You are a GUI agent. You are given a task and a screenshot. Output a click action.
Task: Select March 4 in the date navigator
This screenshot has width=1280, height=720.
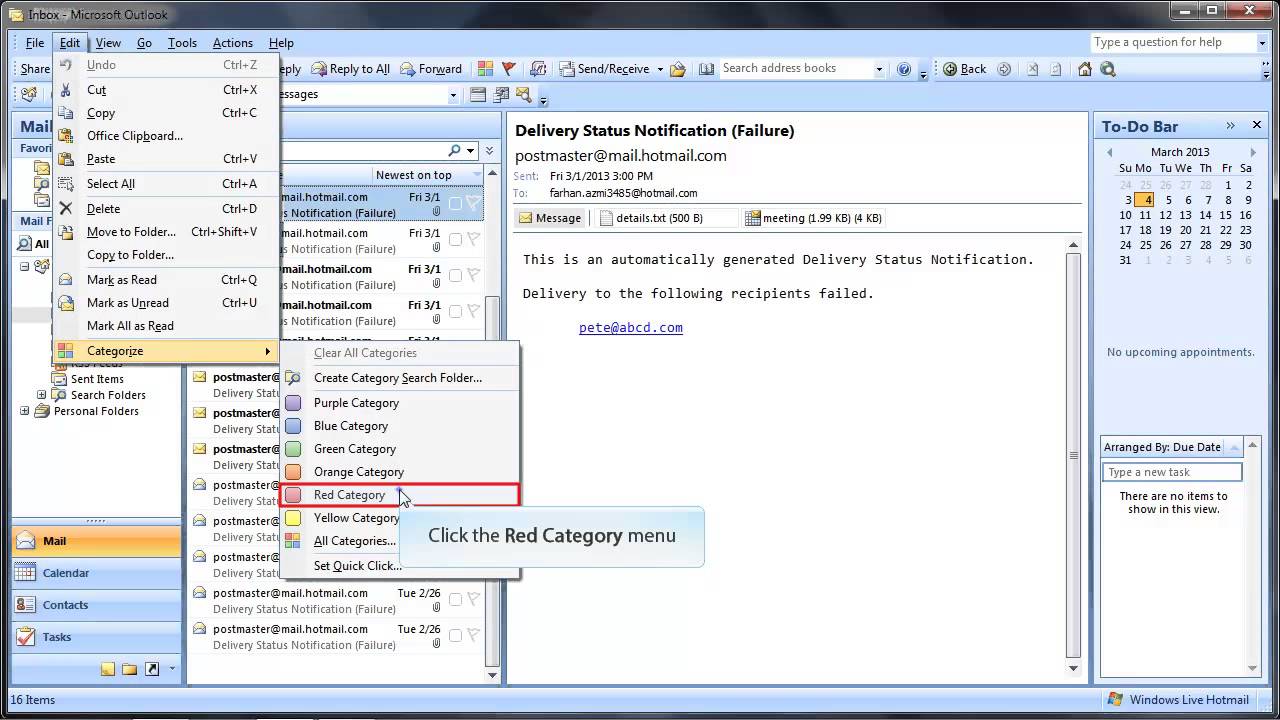click(x=1145, y=200)
